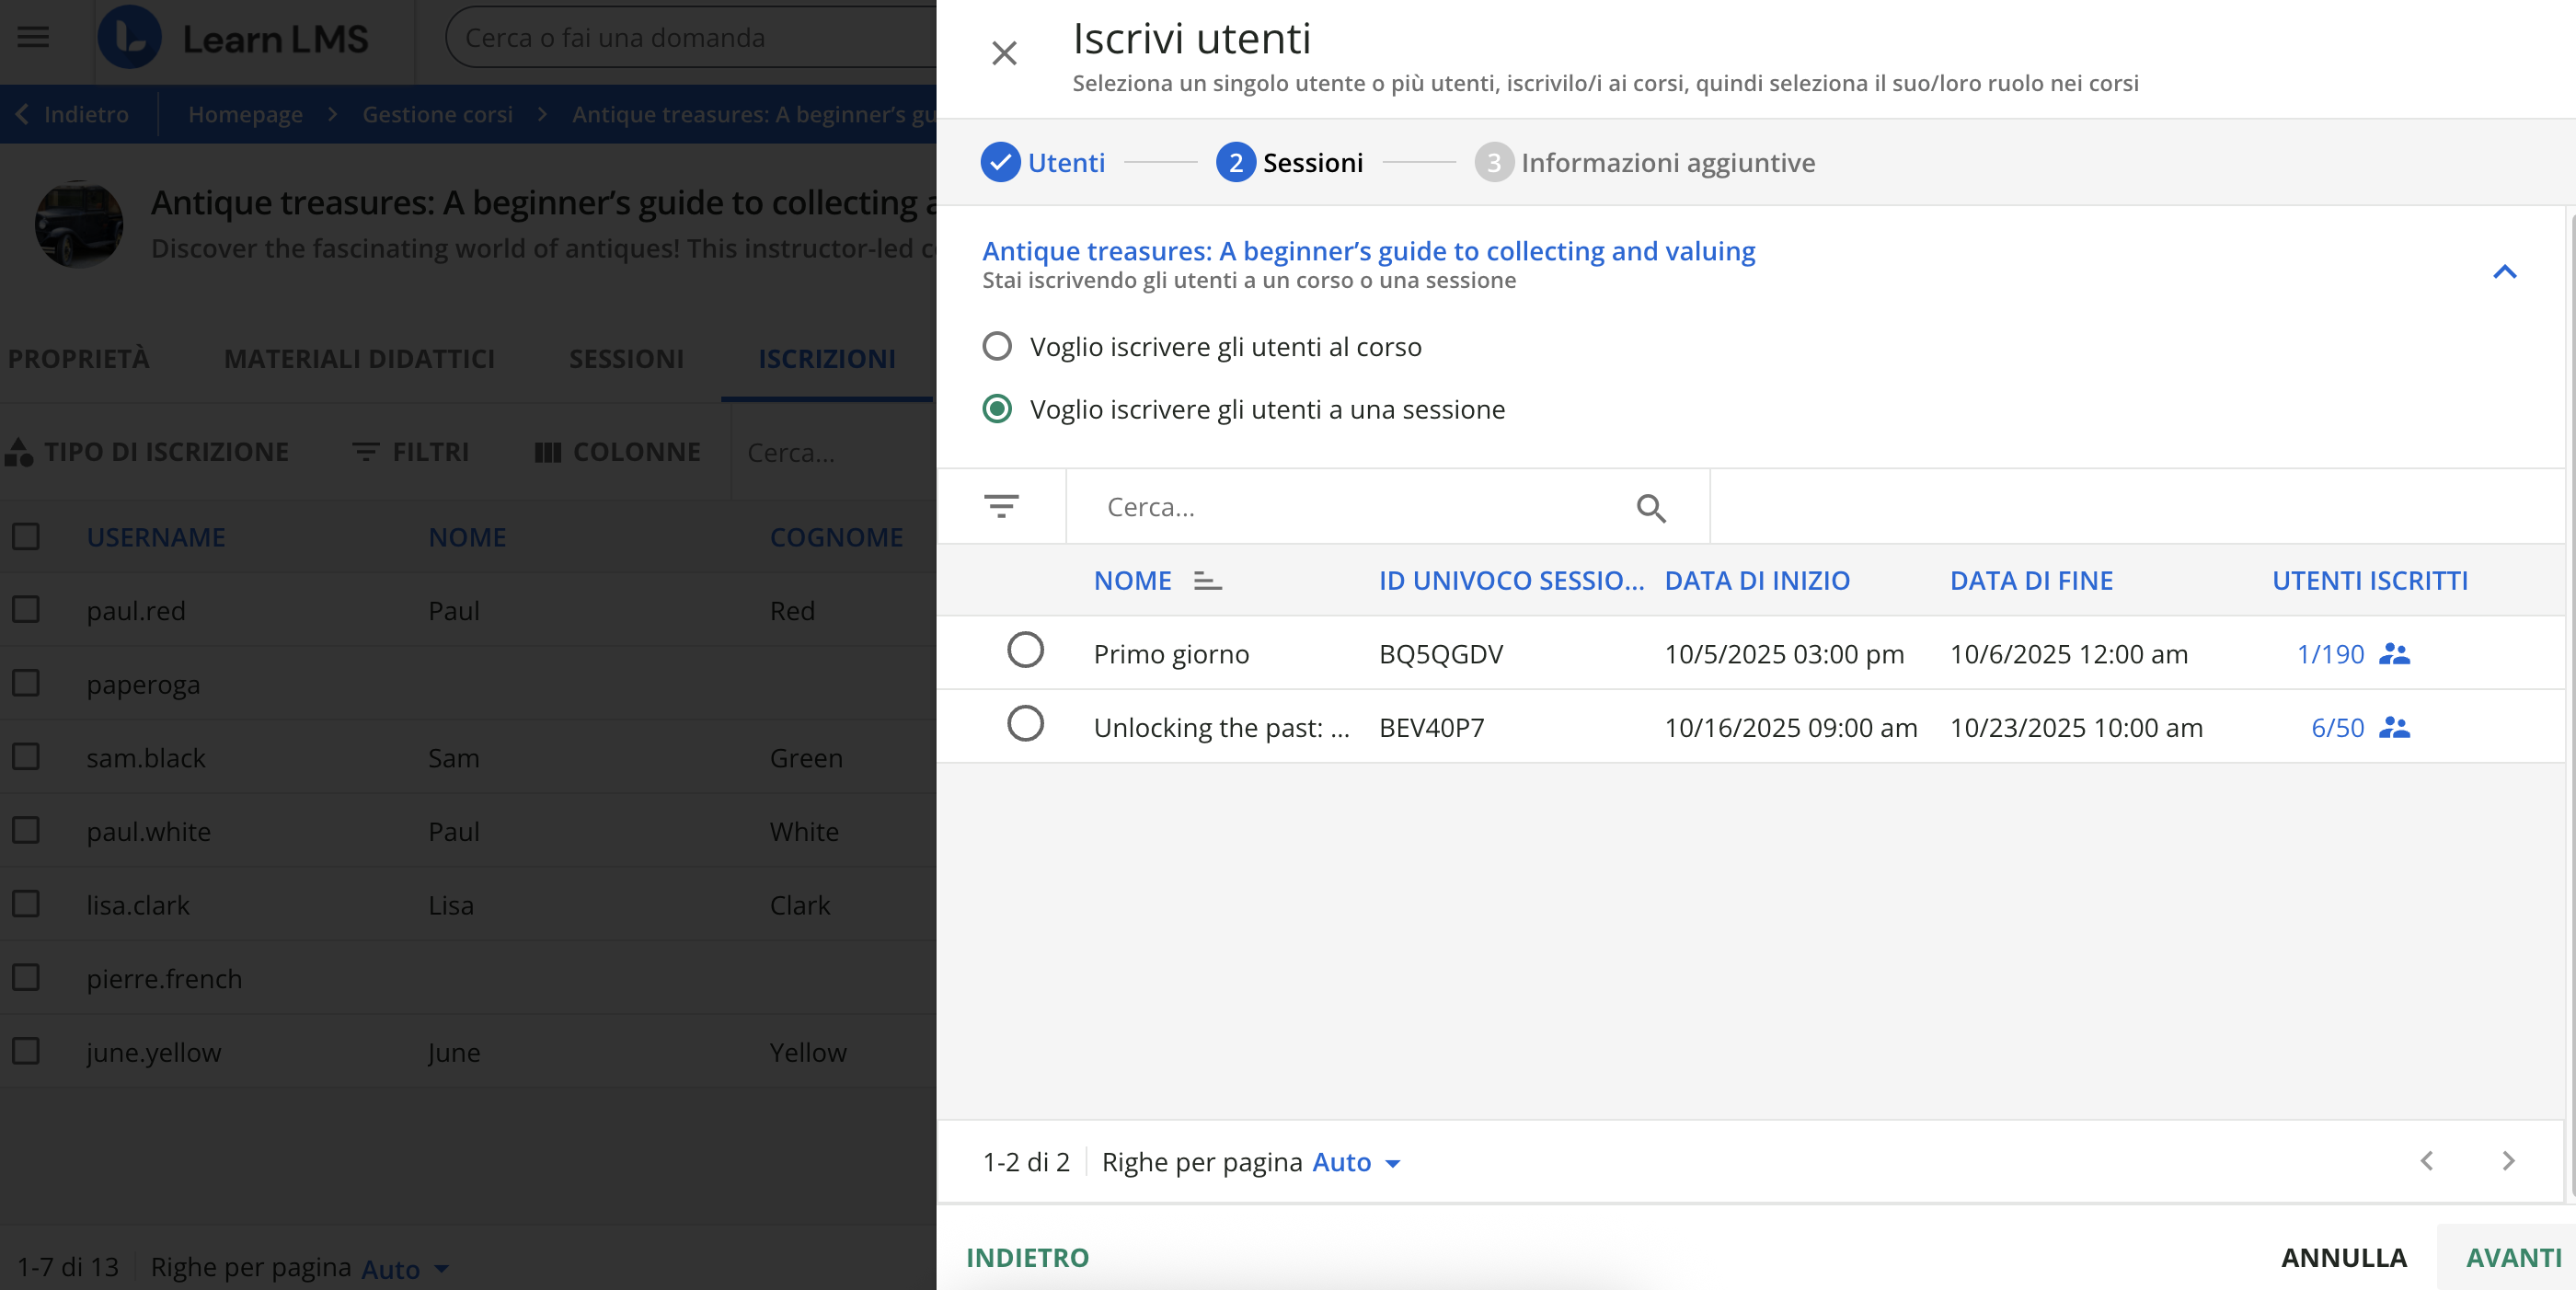Image resolution: width=2576 pixels, height=1290 pixels.
Task: Click the magnifier search icon
Action: 1650,508
